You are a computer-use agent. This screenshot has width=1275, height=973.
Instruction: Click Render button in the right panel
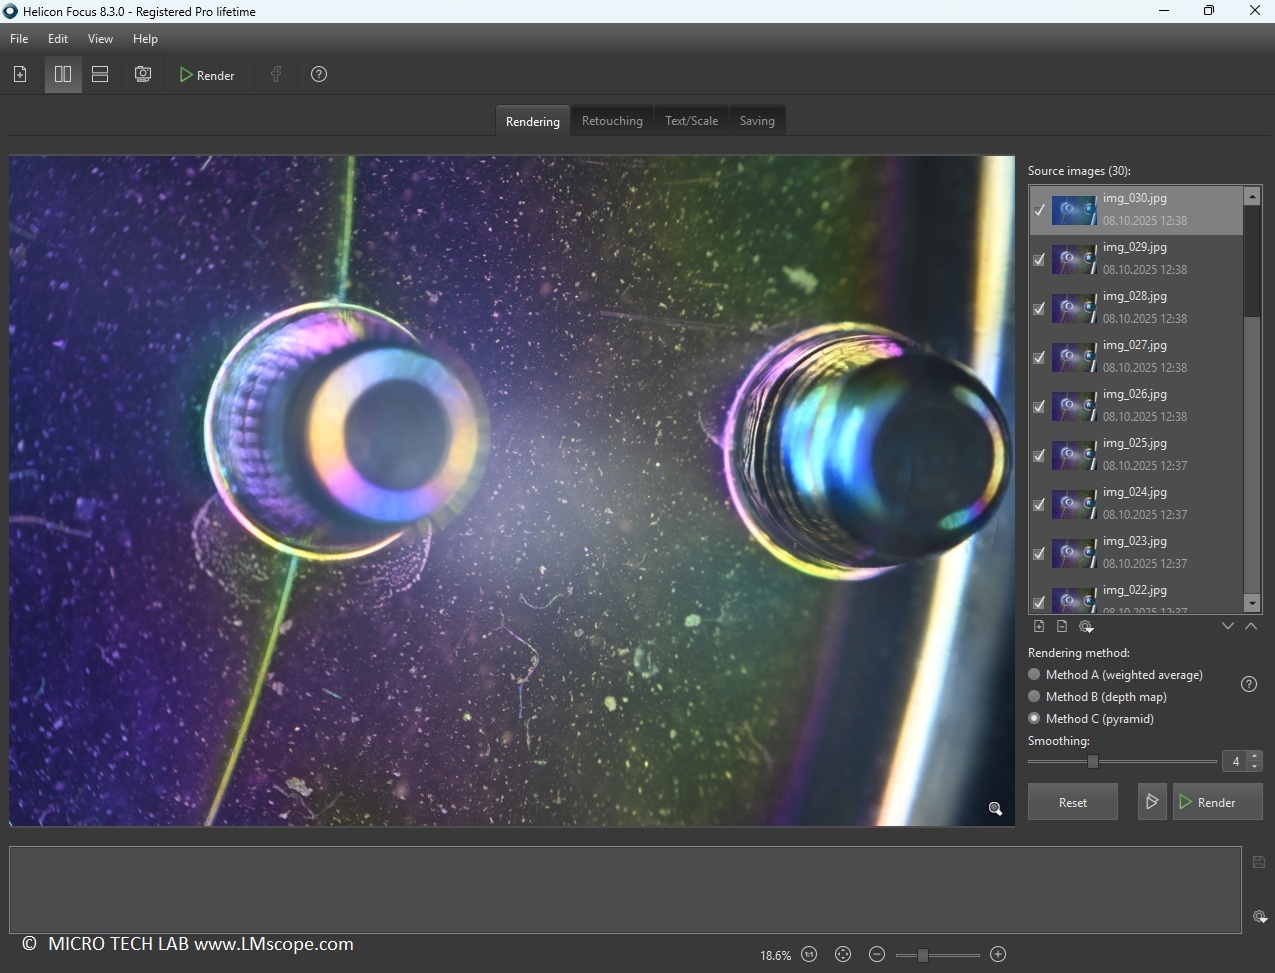pyautogui.click(x=1217, y=802)
